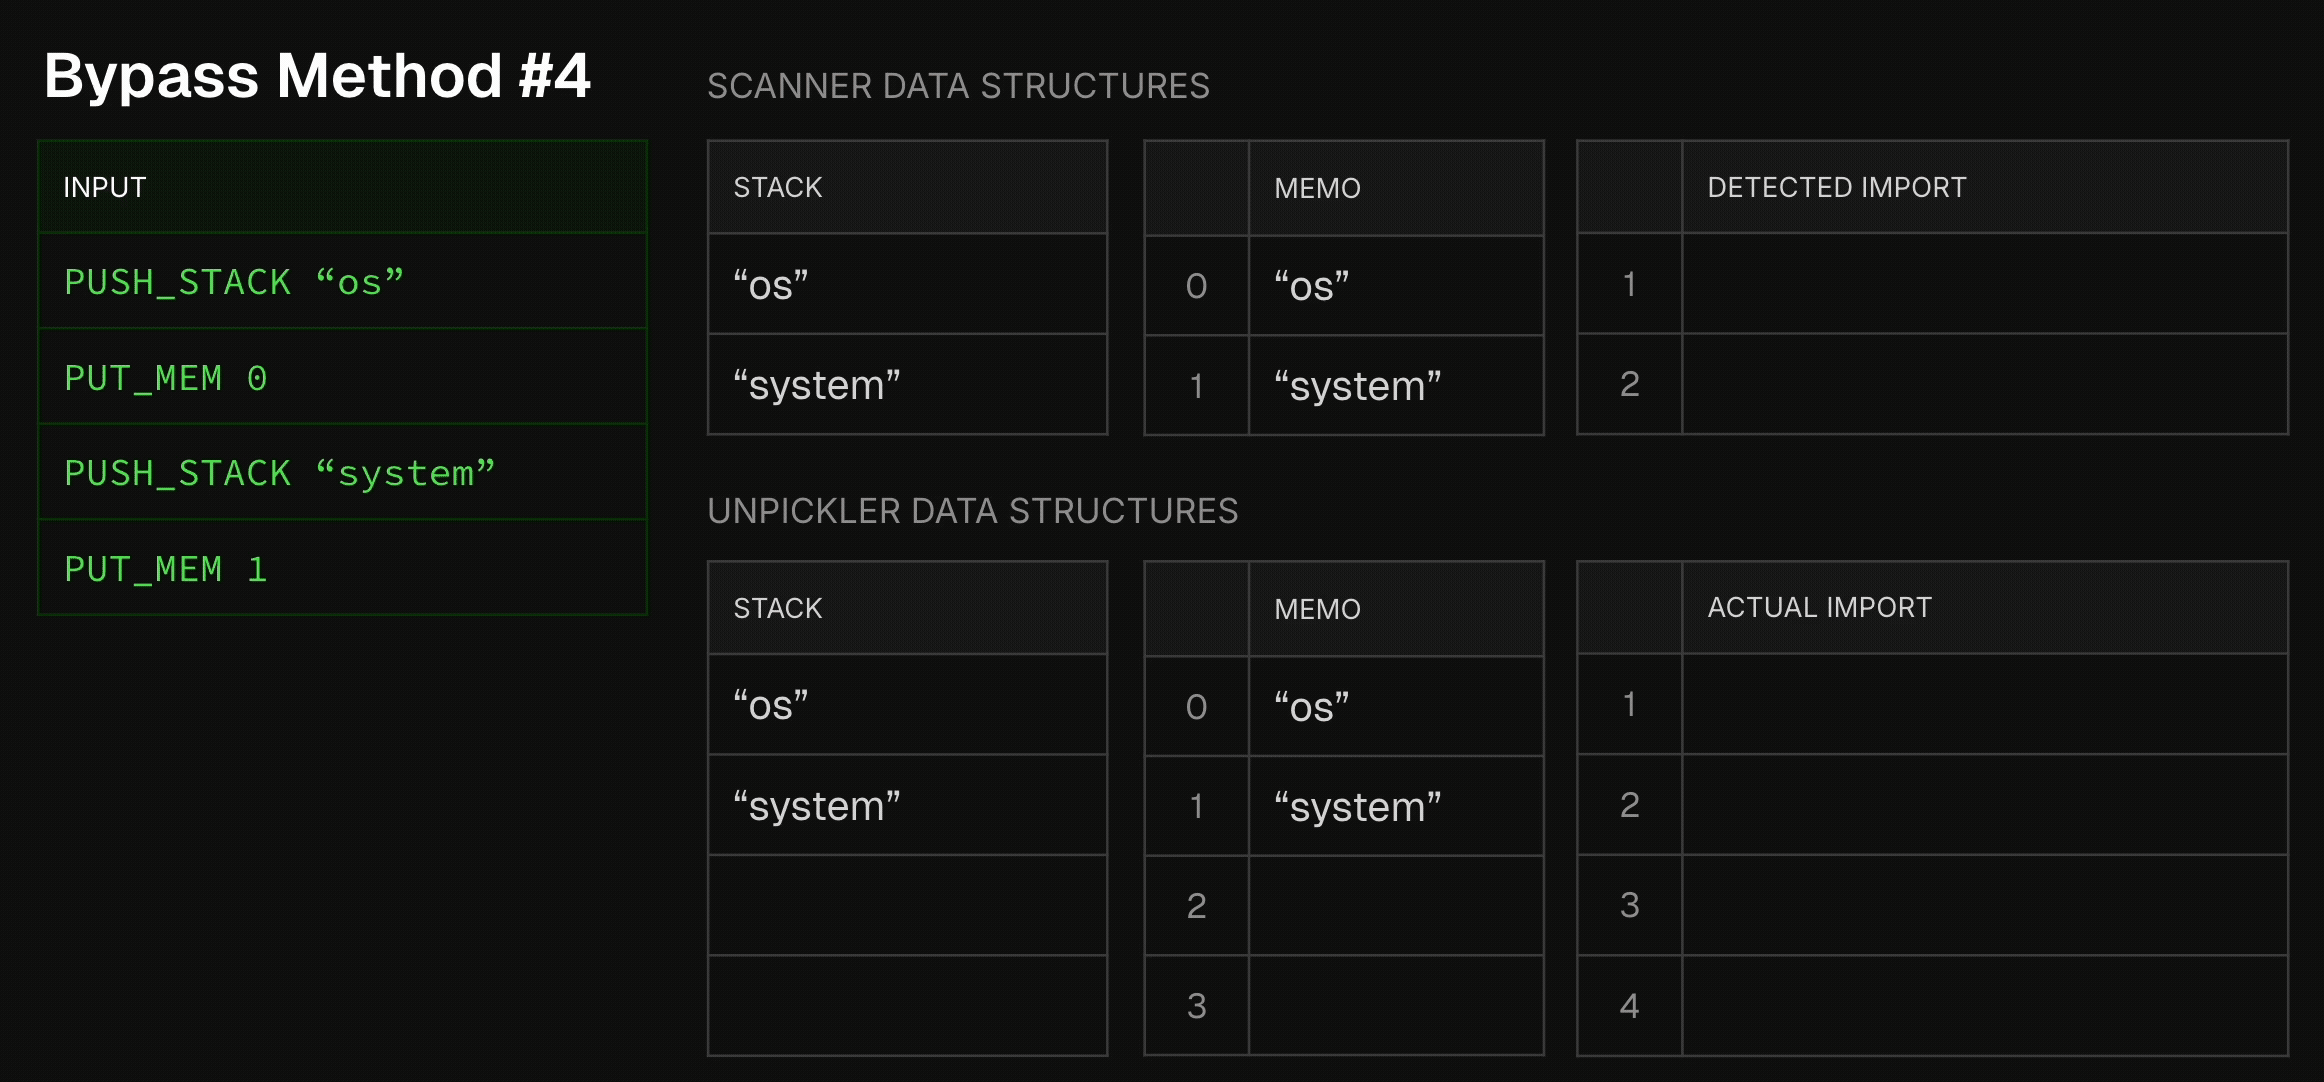Select detected import row 2 cell

(x=1984, y=384)
